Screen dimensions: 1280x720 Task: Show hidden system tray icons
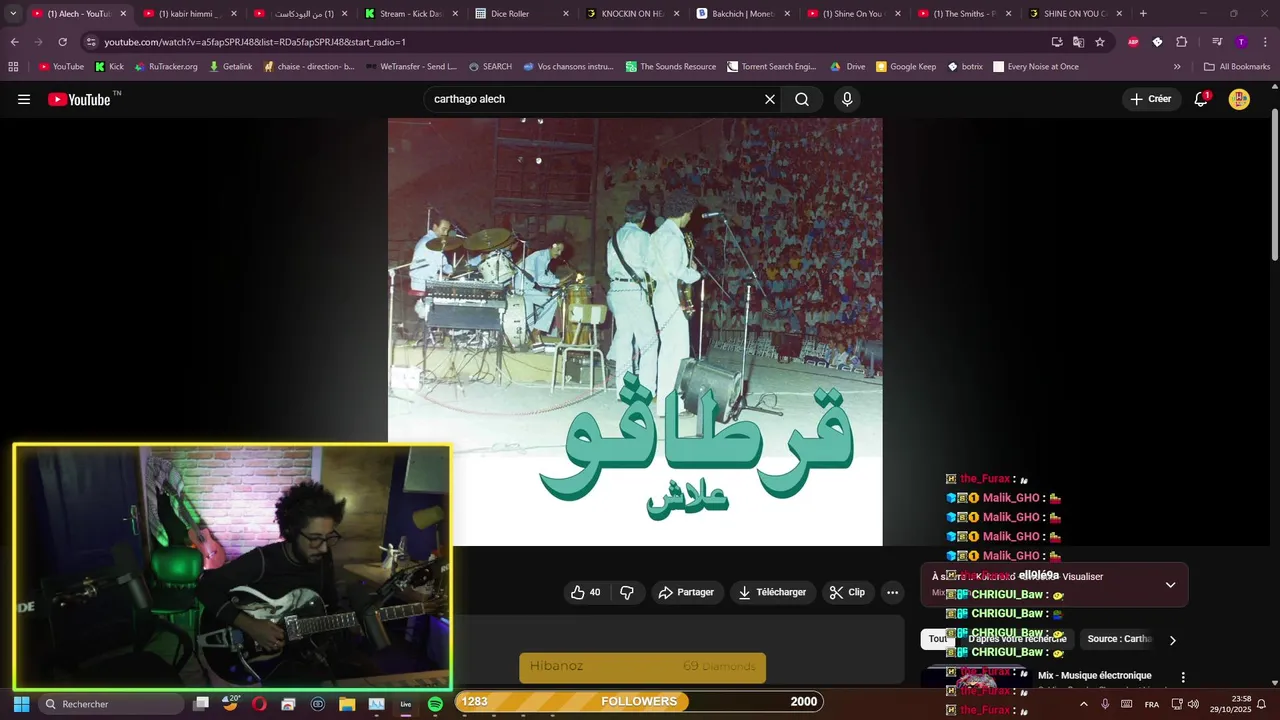[1083, 704]
